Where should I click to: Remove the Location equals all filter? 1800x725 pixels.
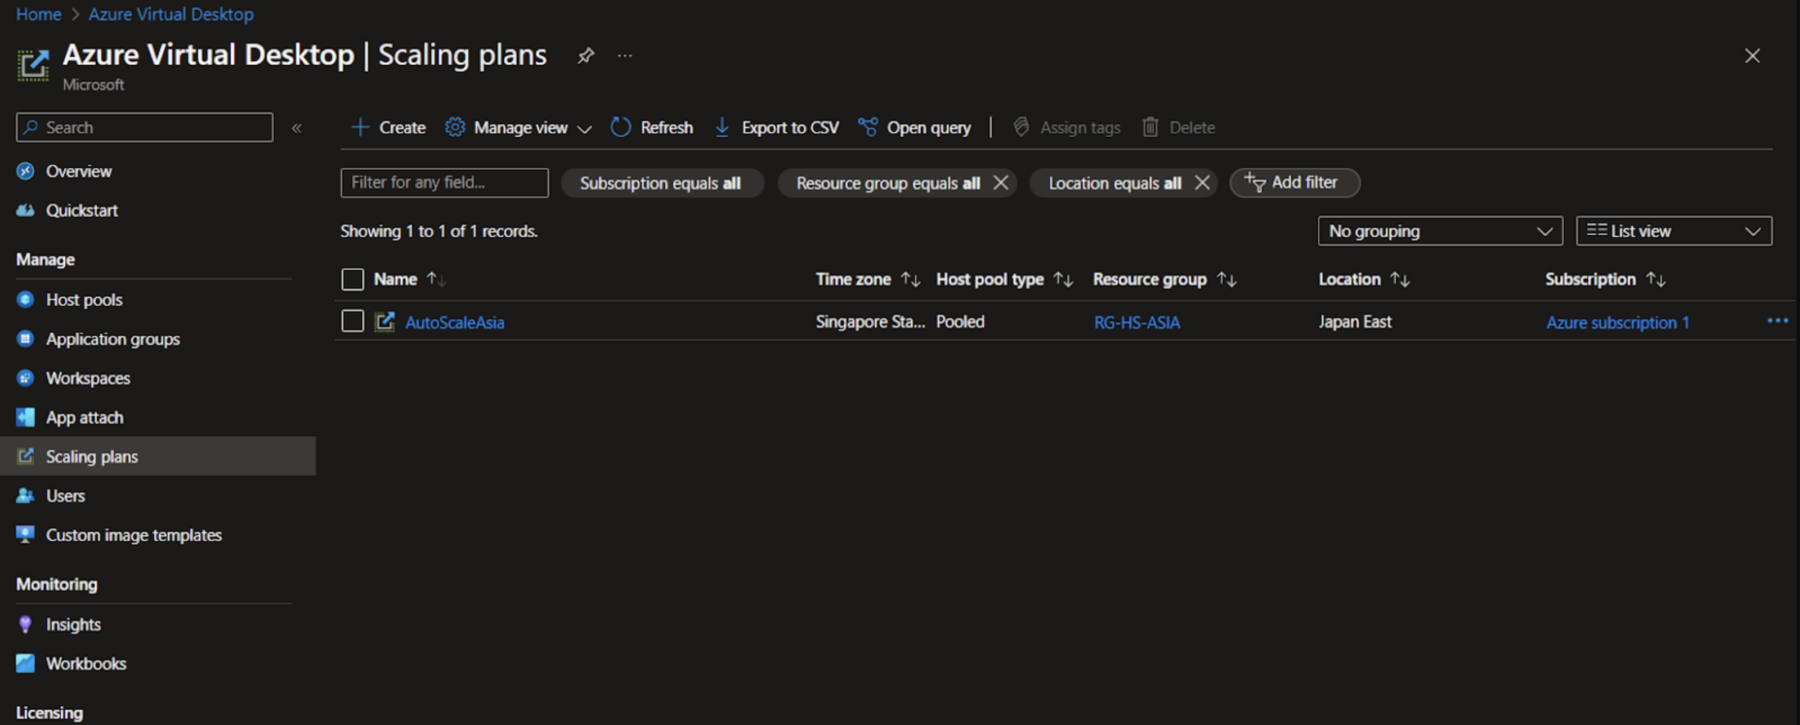(1202, 183)
